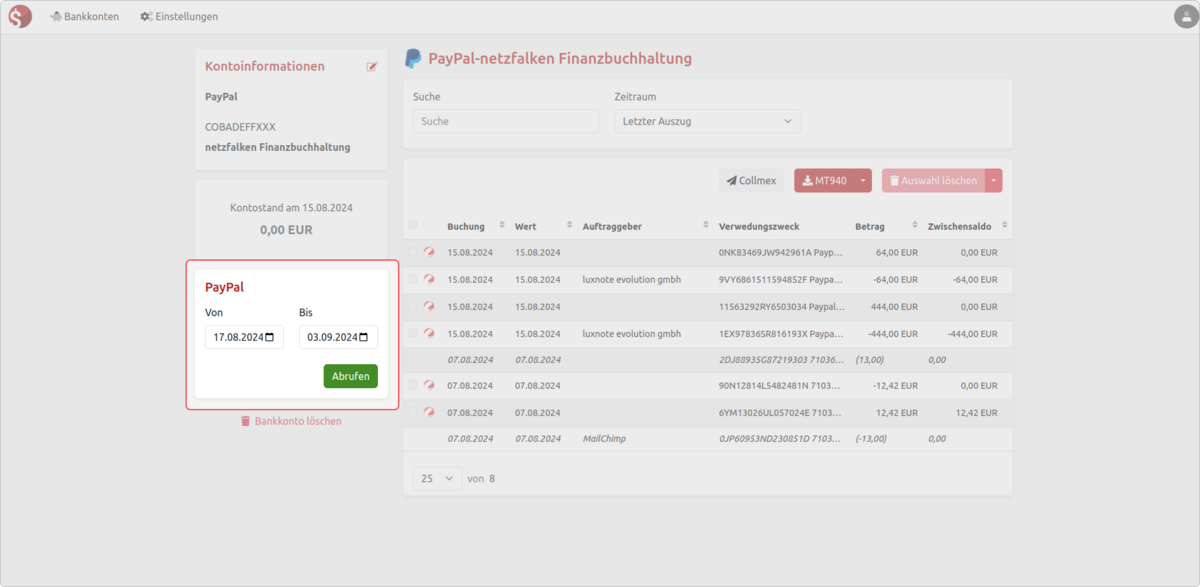This screenshot has height=587, width=1200.
Task: Click the Bis date field 03.09.2024
Action: [x=338, y=337]
